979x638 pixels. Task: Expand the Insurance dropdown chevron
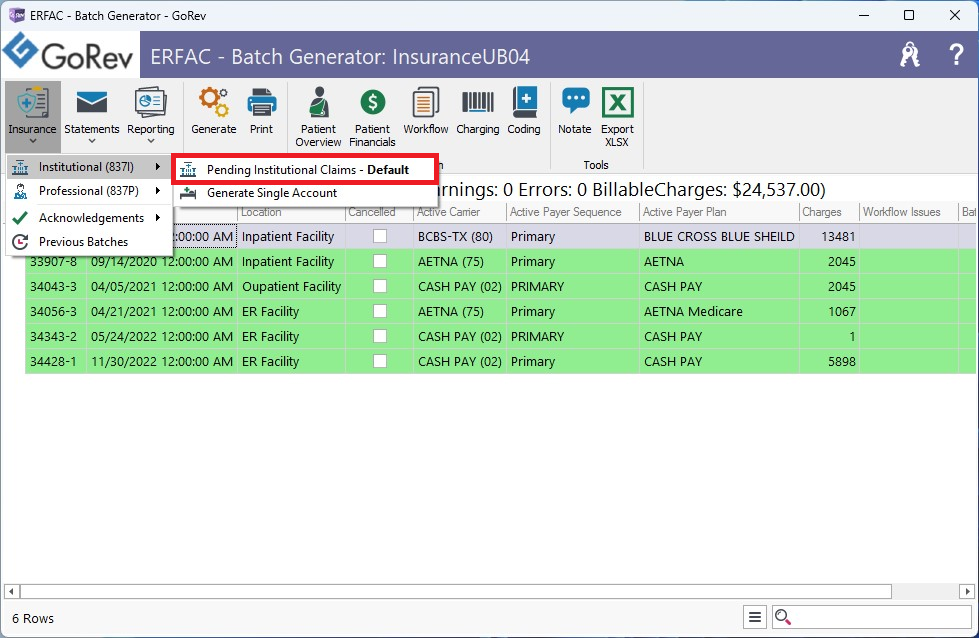point(32,141)
